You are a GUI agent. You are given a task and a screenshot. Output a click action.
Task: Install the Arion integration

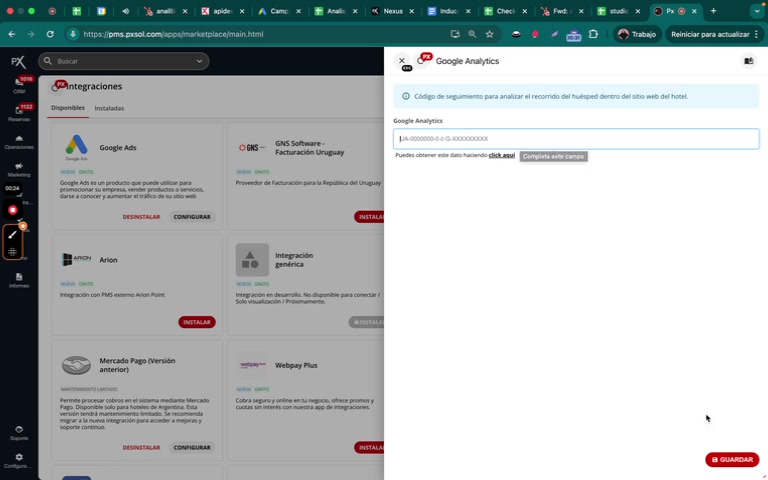tap(197, 322)
